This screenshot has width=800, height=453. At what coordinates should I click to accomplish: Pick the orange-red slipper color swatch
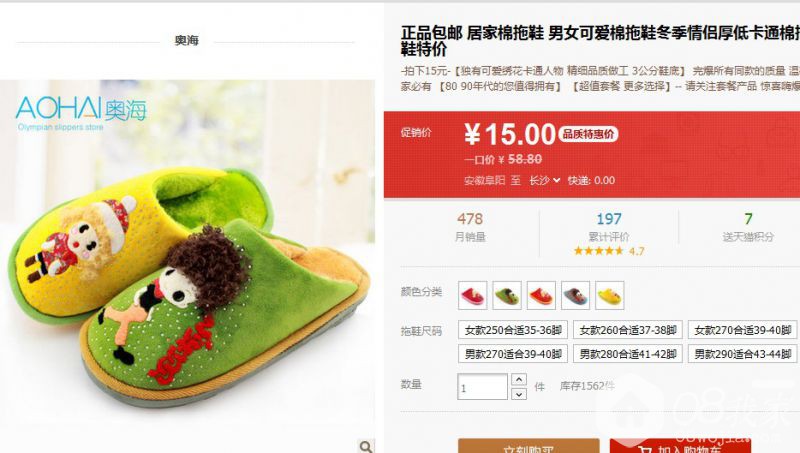[541, 295]
